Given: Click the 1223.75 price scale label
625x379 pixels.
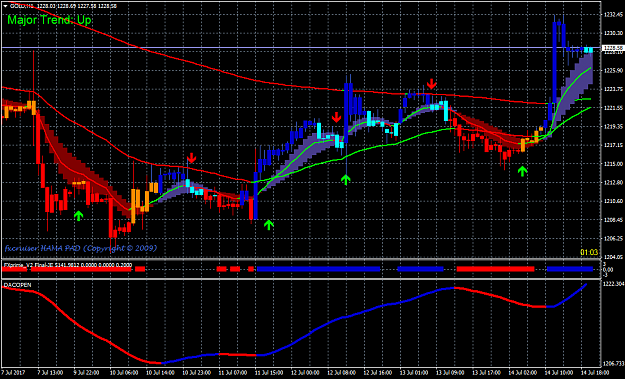Looking at the screenshot, I should (x=613, y=89).
